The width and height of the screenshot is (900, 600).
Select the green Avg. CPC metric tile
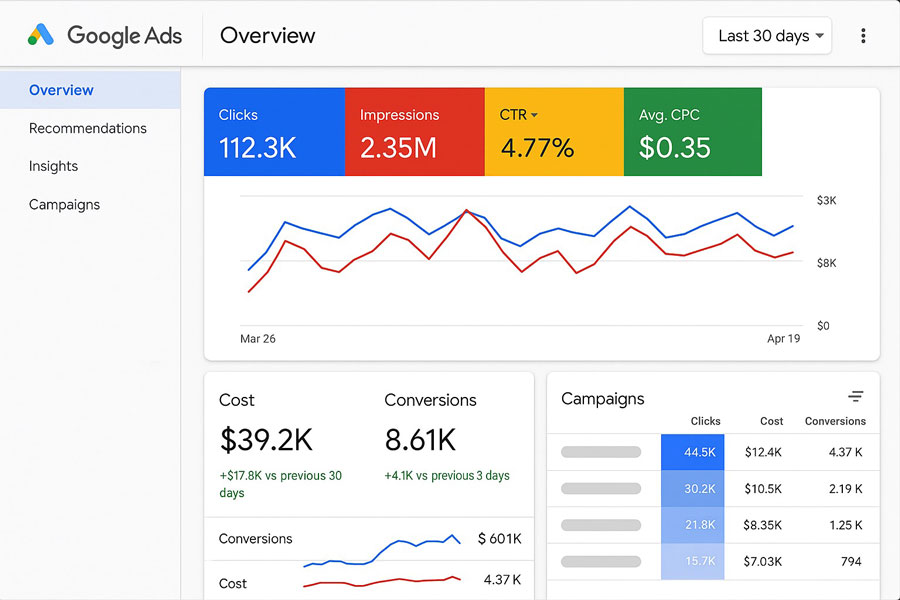pyautogui.click(x=692, y=132)
